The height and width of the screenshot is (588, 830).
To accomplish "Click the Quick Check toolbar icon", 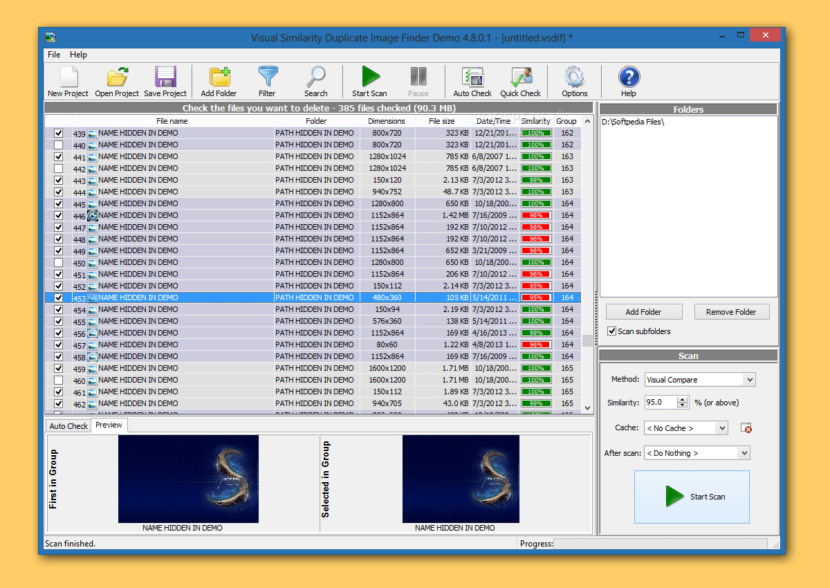I will [x=520, y=80].
